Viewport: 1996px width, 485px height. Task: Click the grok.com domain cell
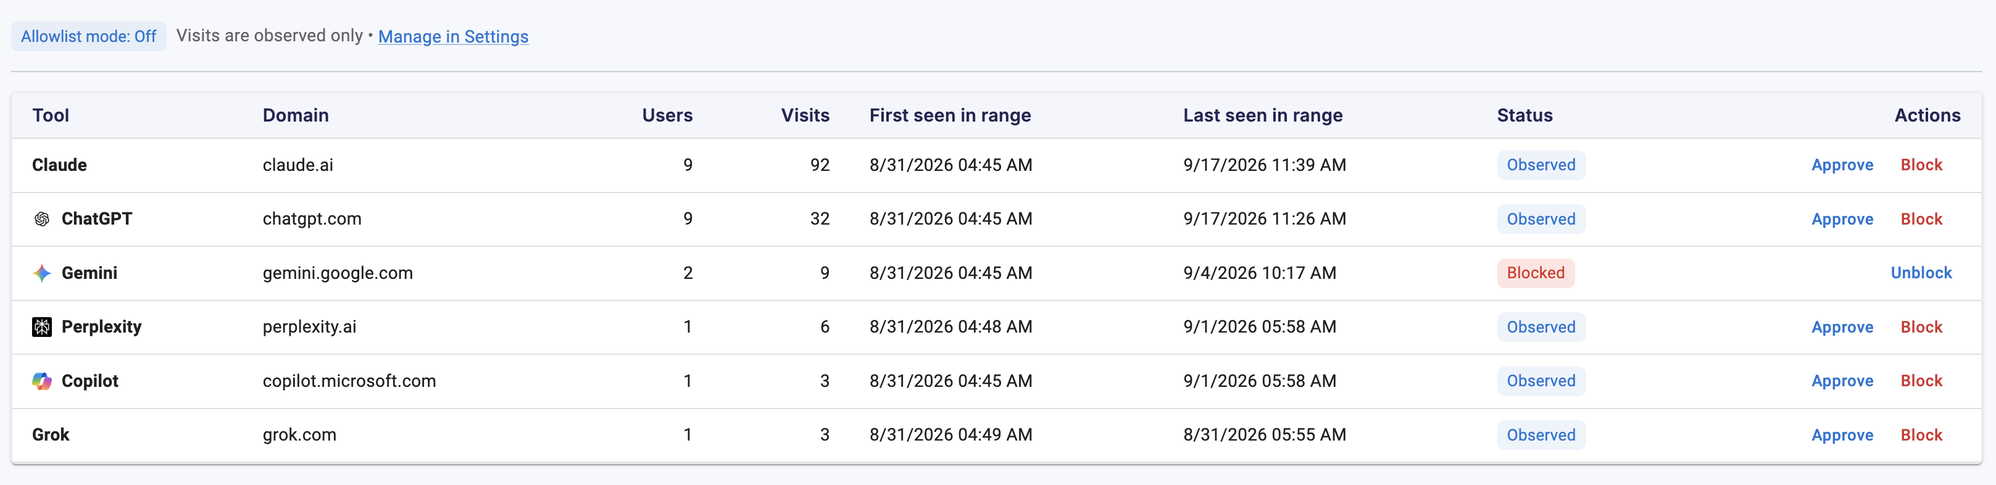[299, 435]
